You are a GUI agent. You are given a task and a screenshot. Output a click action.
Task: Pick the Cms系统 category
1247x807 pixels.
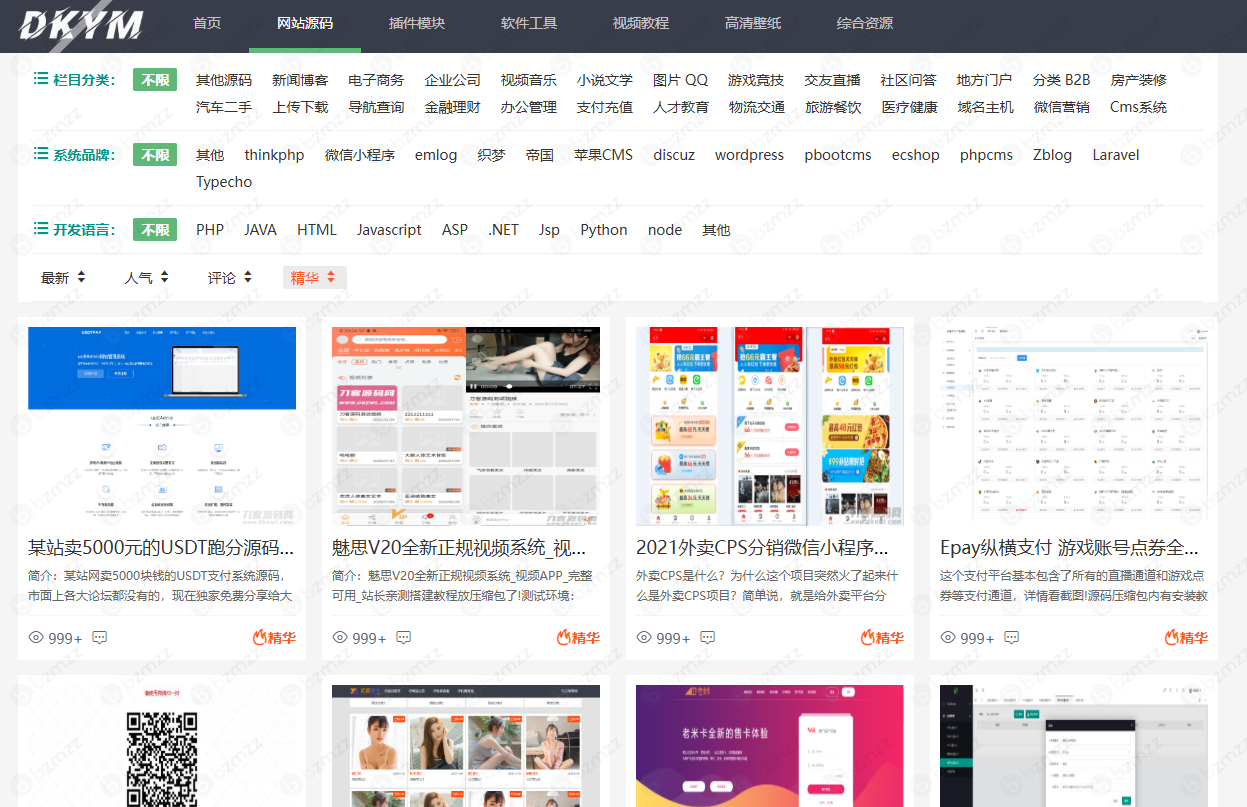1138,107
